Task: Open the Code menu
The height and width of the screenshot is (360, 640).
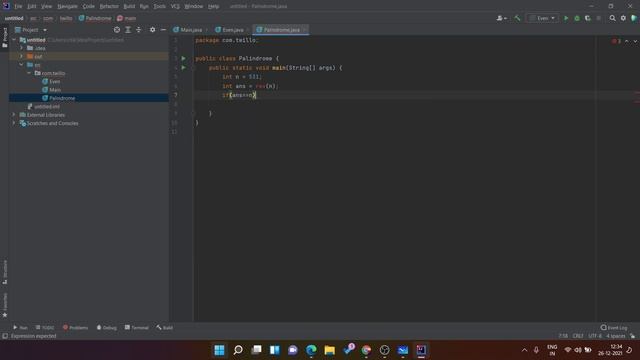Action: (x=88, y=7)
